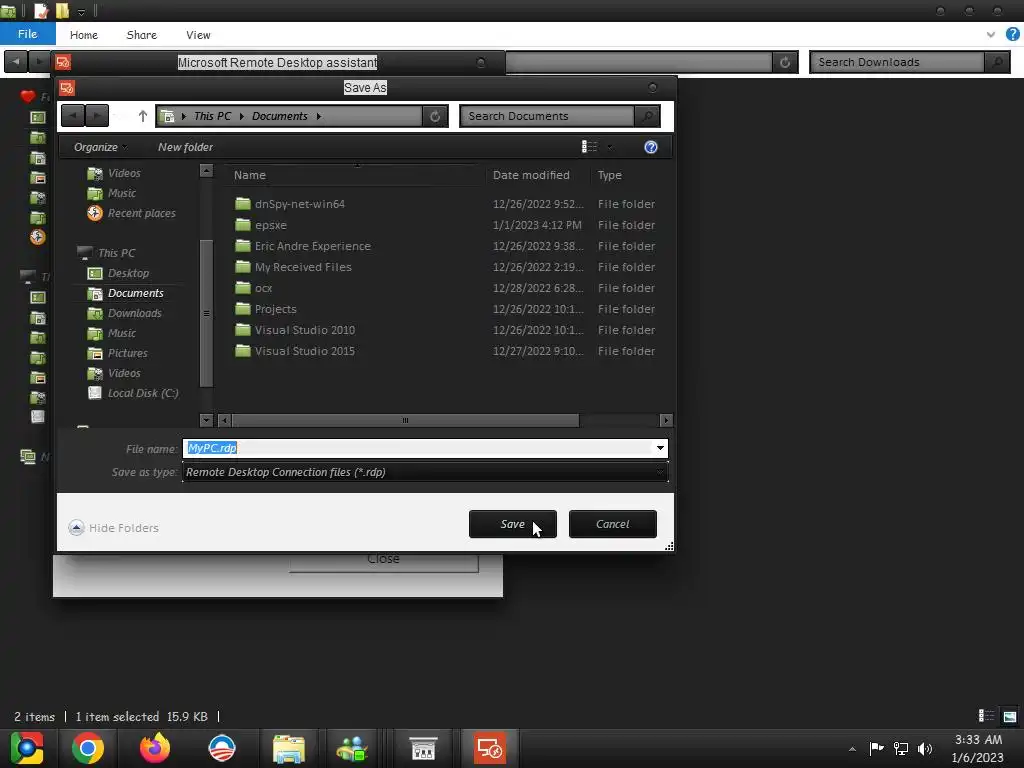Open the View ribbon tab

point(198,35)
